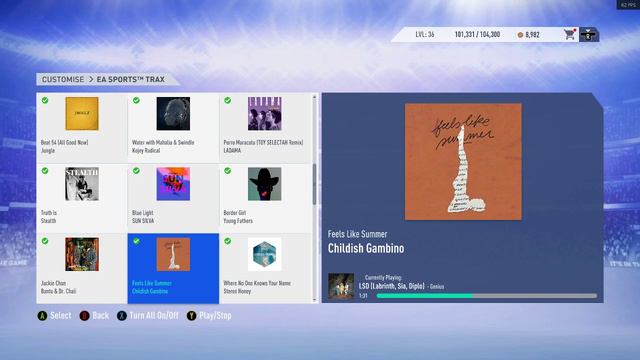Click the Select button label
The image size is (640, 360).
coord(60,316)
